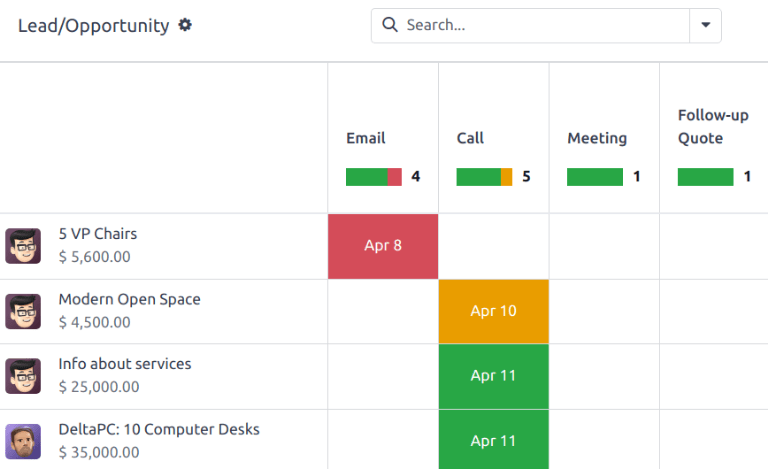The width and height of the screenshot is (768, 469).
Task: Open the Follow-up Quote column header
Action: tap(713, 127)
